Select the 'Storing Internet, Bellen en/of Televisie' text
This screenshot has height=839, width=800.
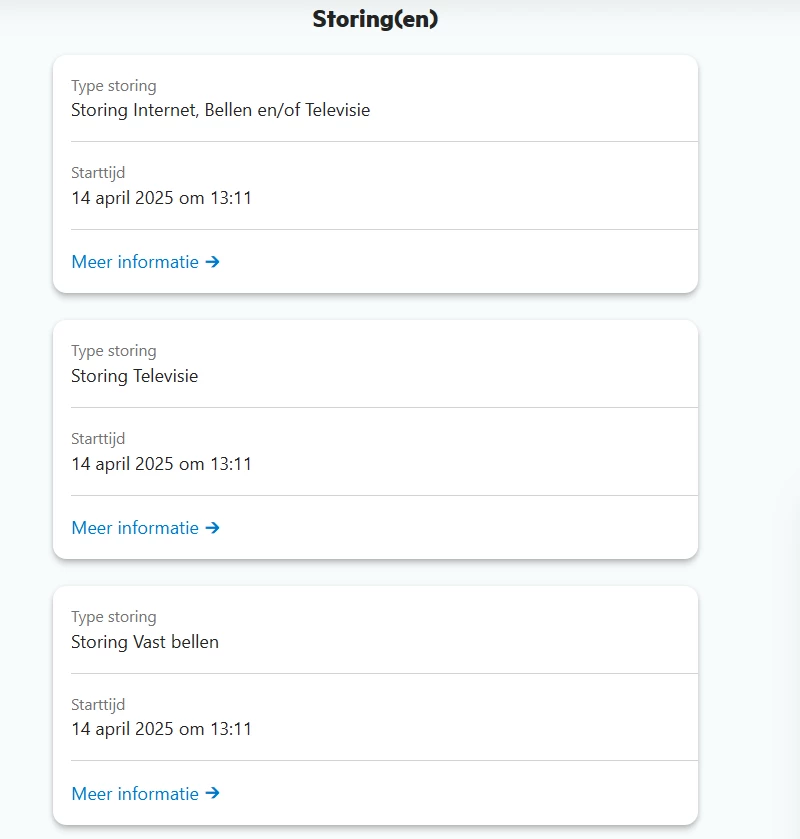click(220, 110)
